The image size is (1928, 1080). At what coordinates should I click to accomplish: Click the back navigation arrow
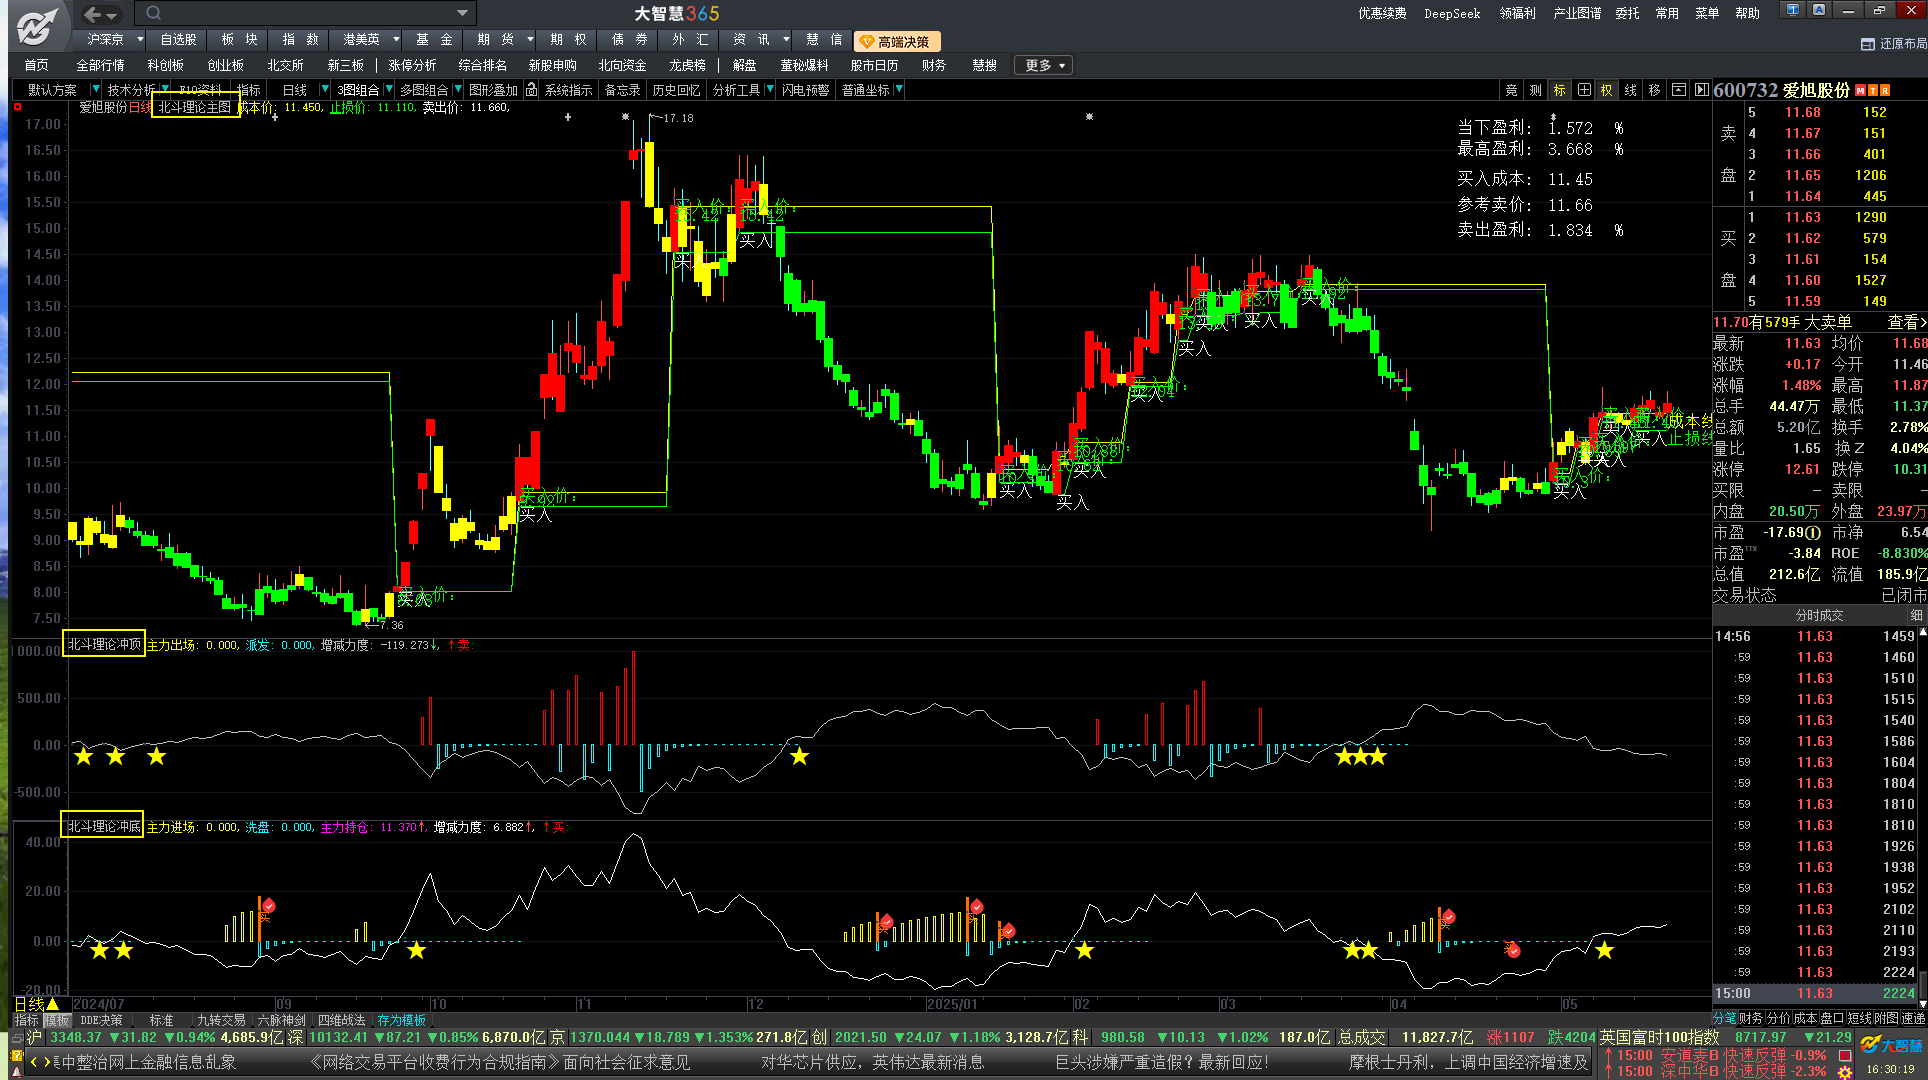[92, 14]
